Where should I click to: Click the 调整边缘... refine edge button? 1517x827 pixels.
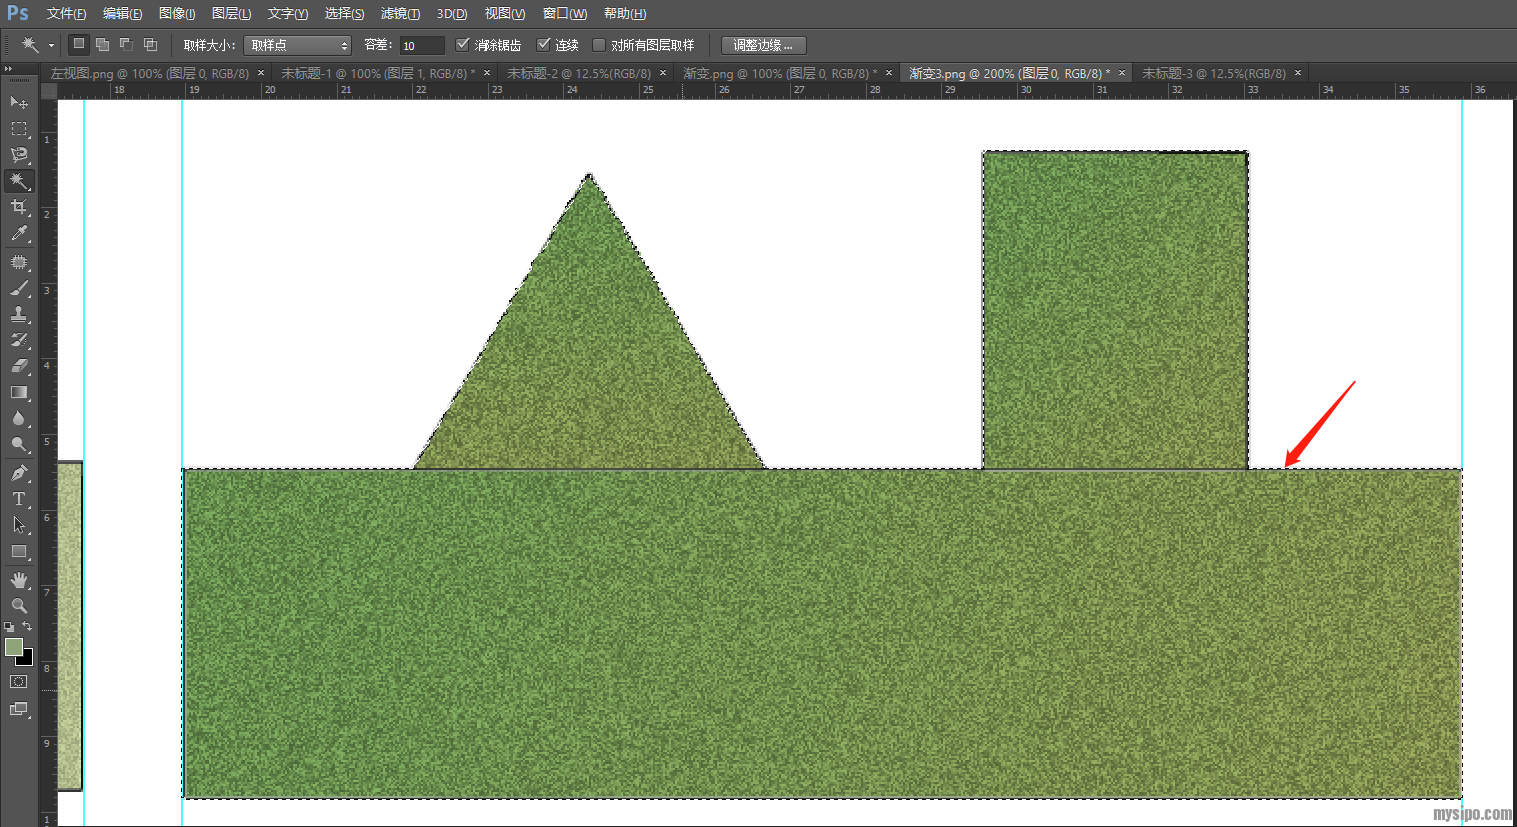(x=763, y=45)
